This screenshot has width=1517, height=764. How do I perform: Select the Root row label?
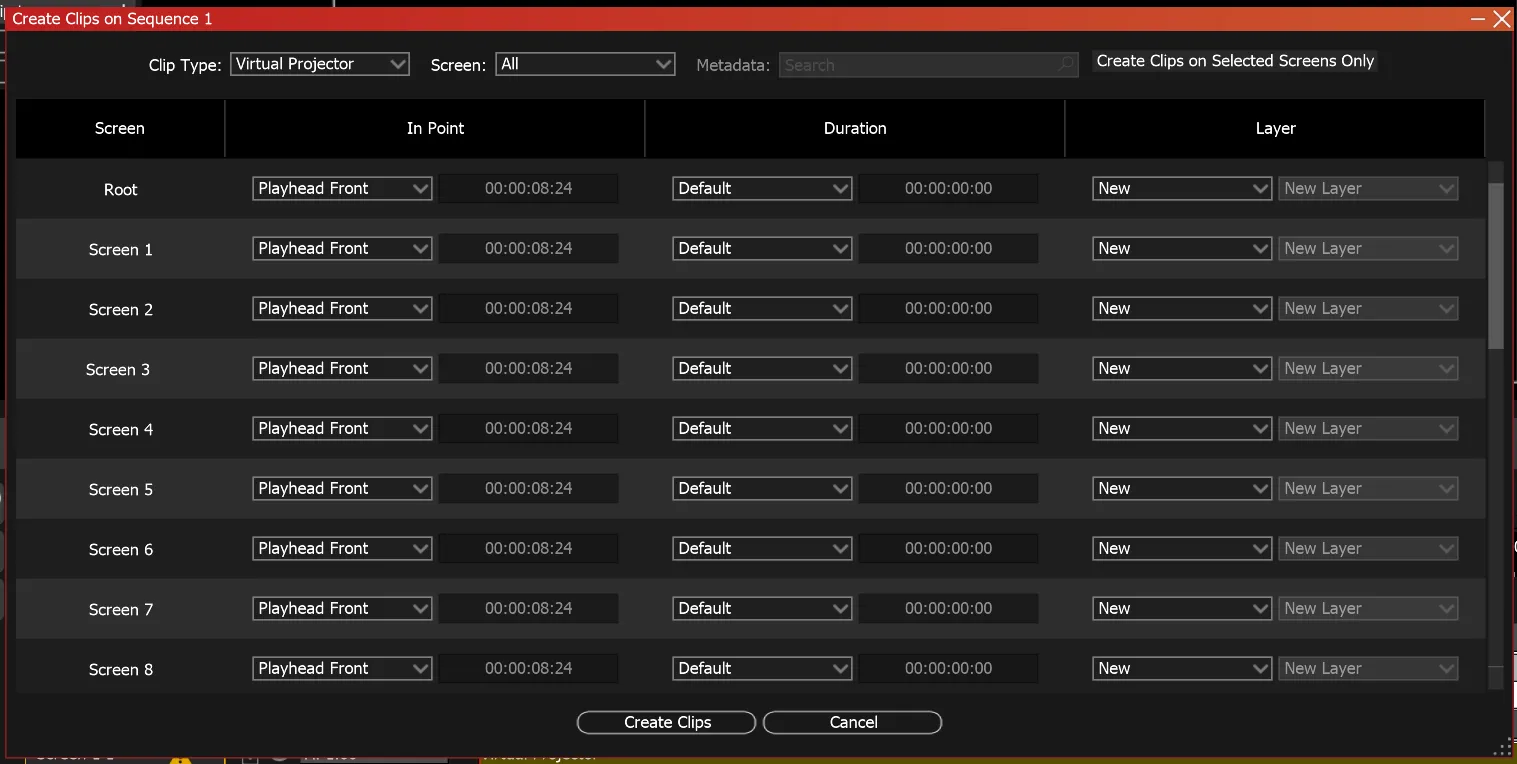[x=121, y=189]
